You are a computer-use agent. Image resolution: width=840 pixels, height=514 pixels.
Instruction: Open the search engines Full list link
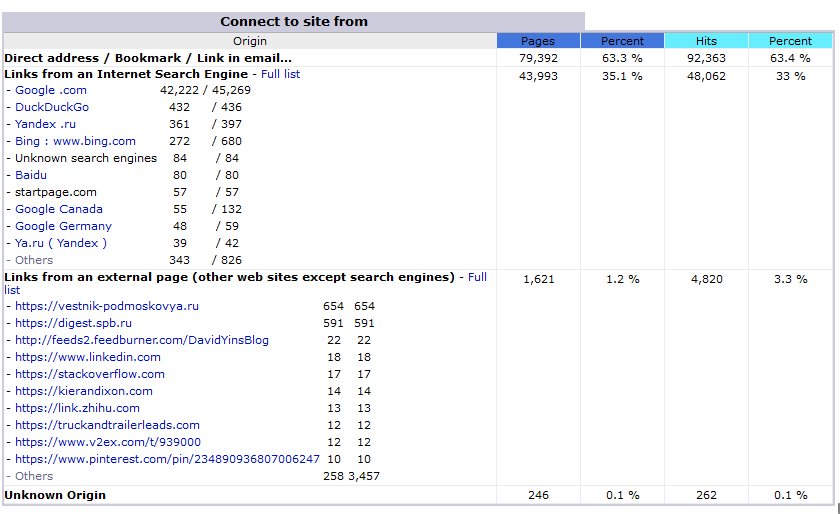click(279, 74)
